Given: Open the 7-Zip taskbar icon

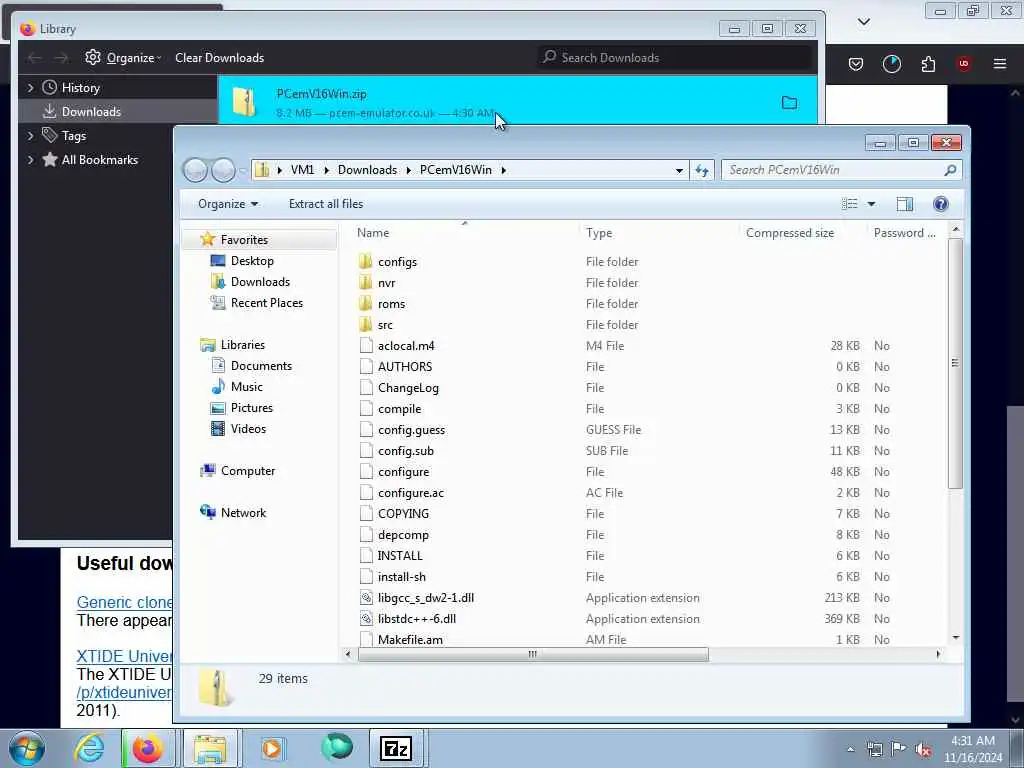Looking at the screenshot, I should pyautogui.click(x=396, y=748).
